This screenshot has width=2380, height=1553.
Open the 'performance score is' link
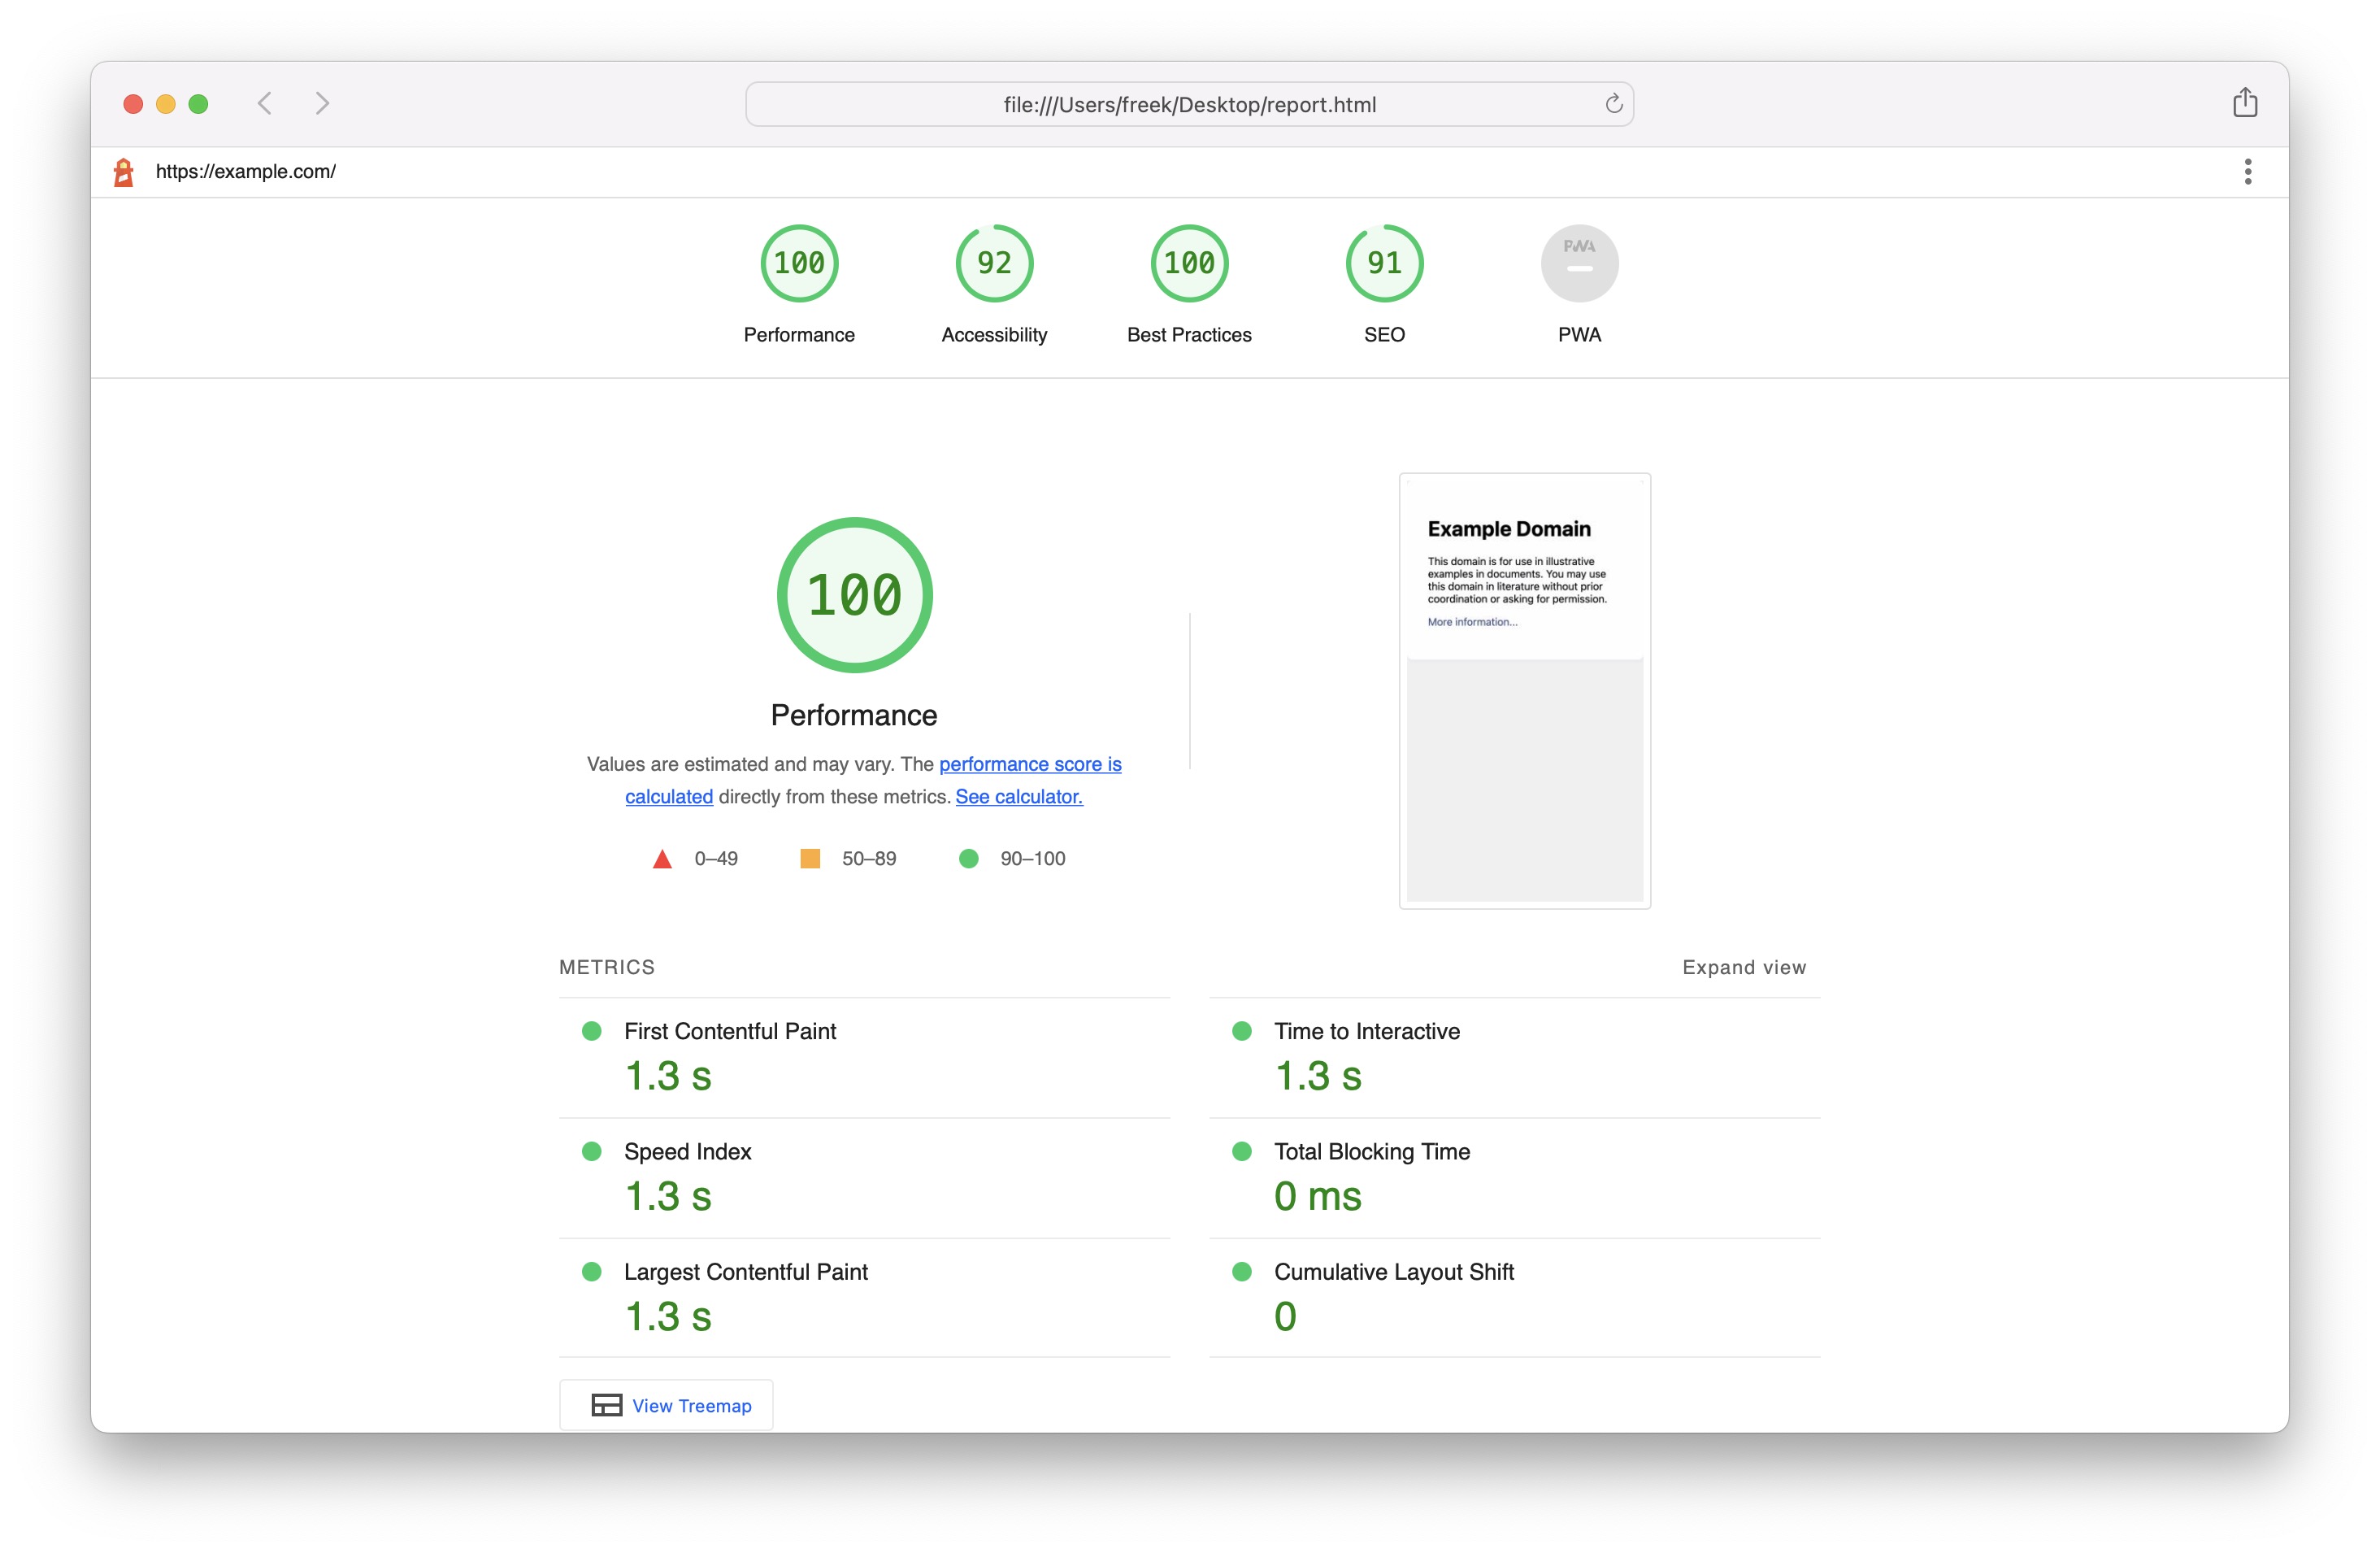click(1030, 764)
